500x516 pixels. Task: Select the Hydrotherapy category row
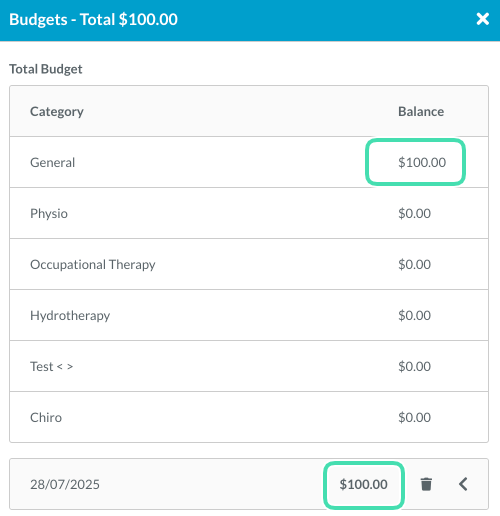coord(249,315)
